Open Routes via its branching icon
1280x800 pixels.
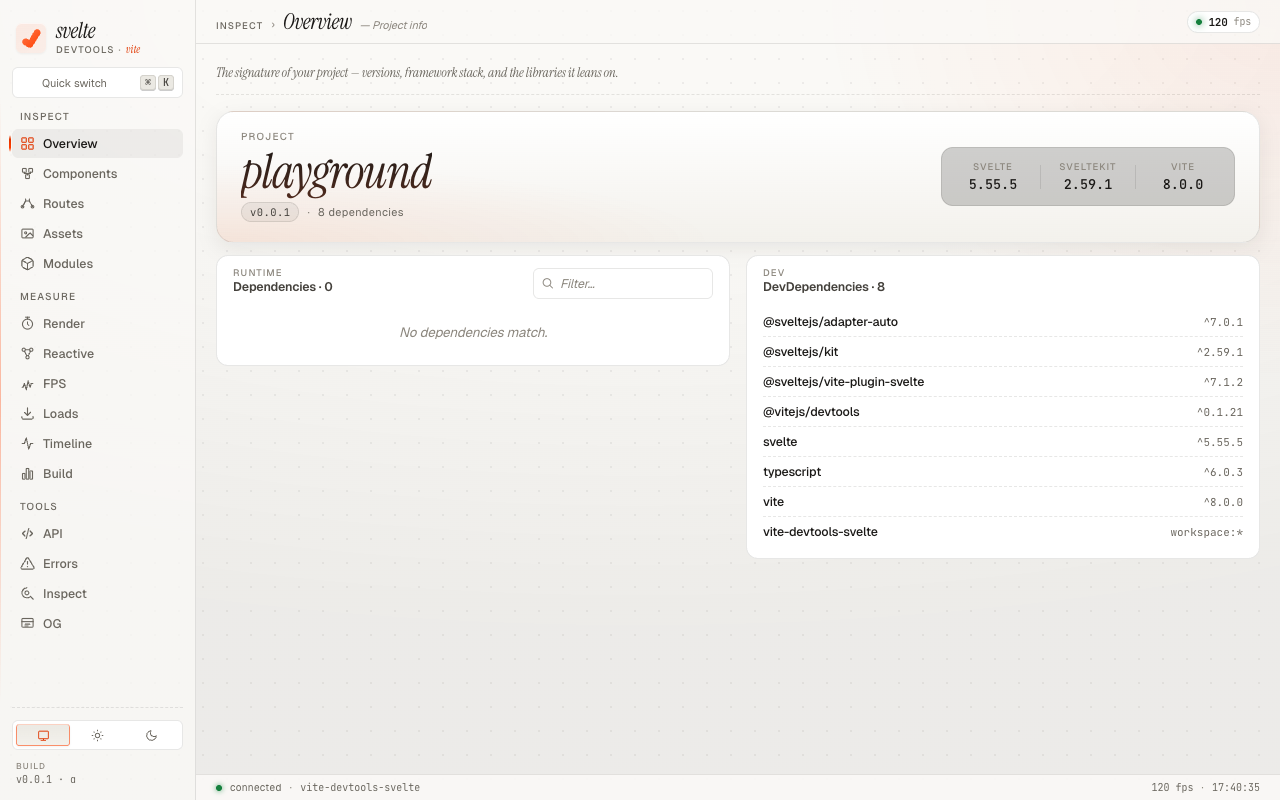click(27, 204)
